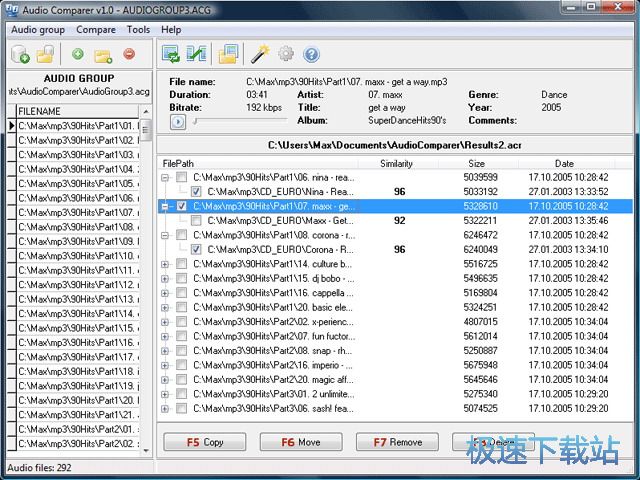Click the add folder icon

pyautogui.click(x=103, y=54)
